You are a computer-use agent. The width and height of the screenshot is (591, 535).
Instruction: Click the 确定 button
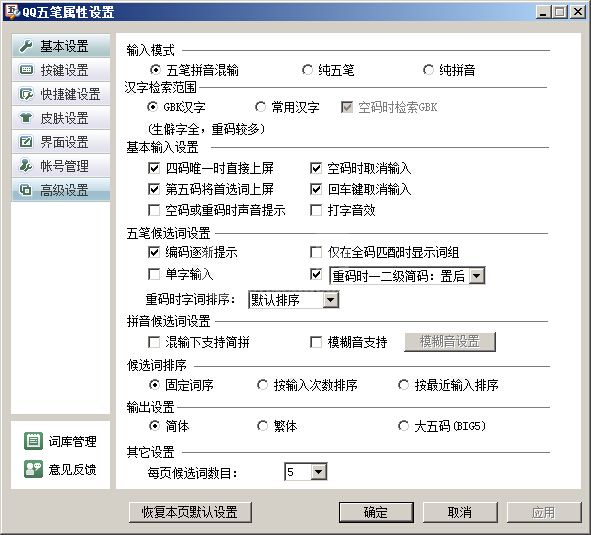(376, 512)
